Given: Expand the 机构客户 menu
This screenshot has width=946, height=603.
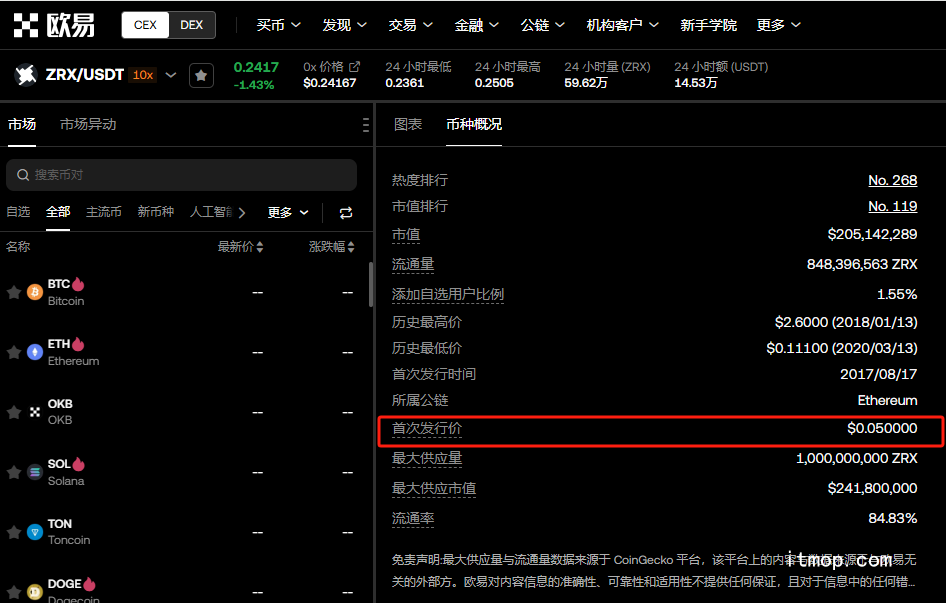Looking at the screenshot, I should pos(623,25).
